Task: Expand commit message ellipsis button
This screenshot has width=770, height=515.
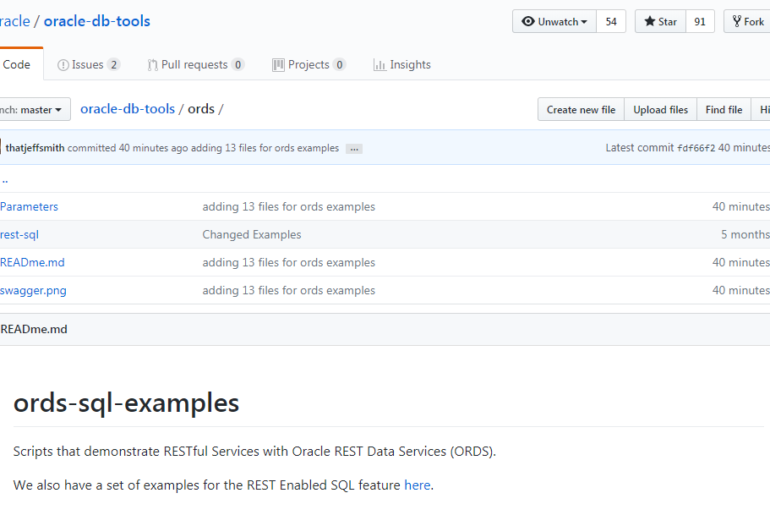Action: click(354, 149)
